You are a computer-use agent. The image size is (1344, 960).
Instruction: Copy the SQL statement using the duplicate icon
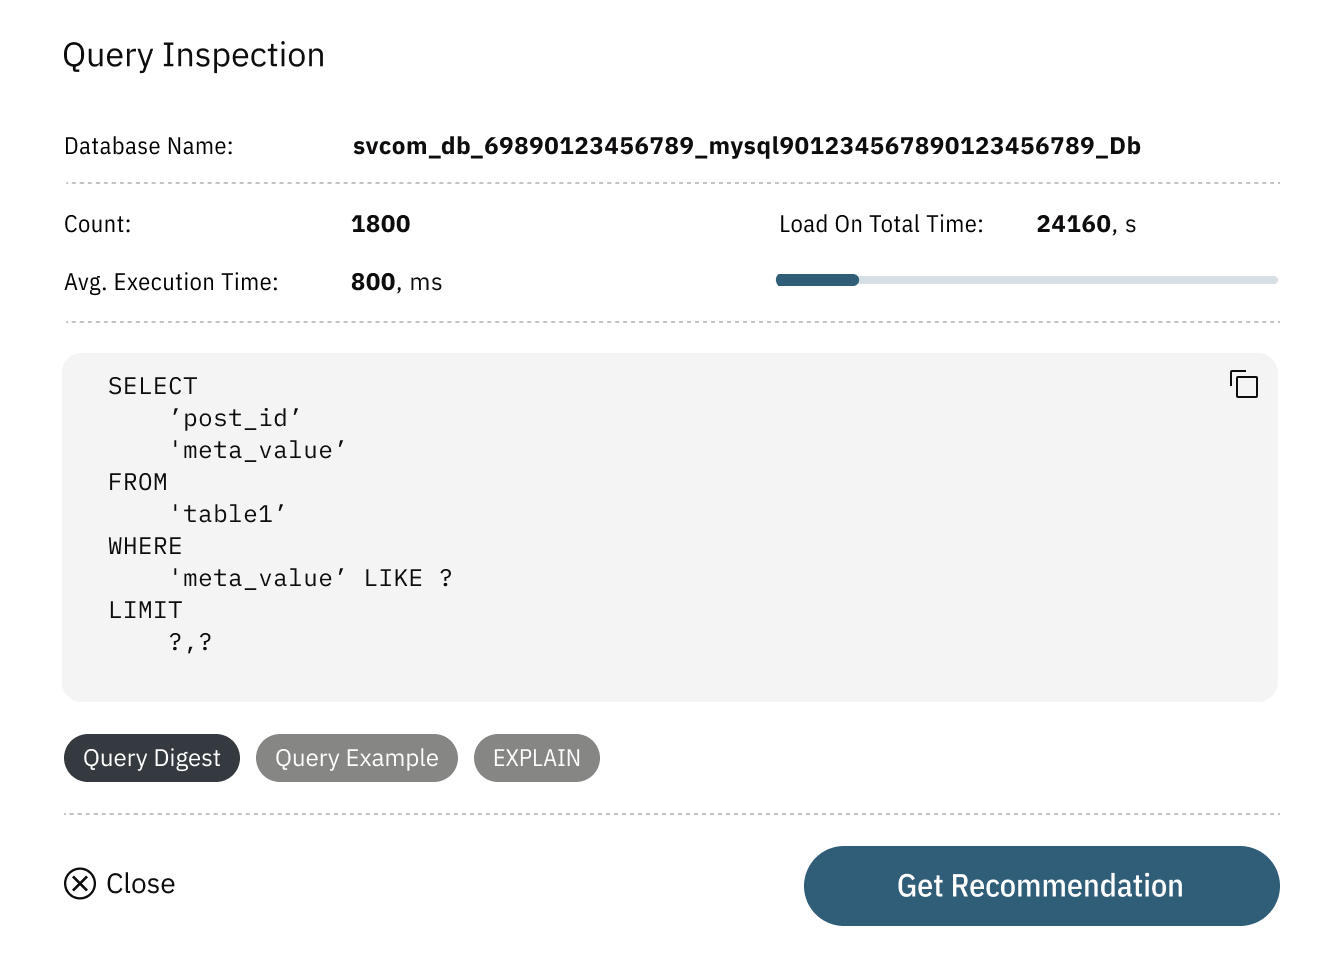point(1243,384)
